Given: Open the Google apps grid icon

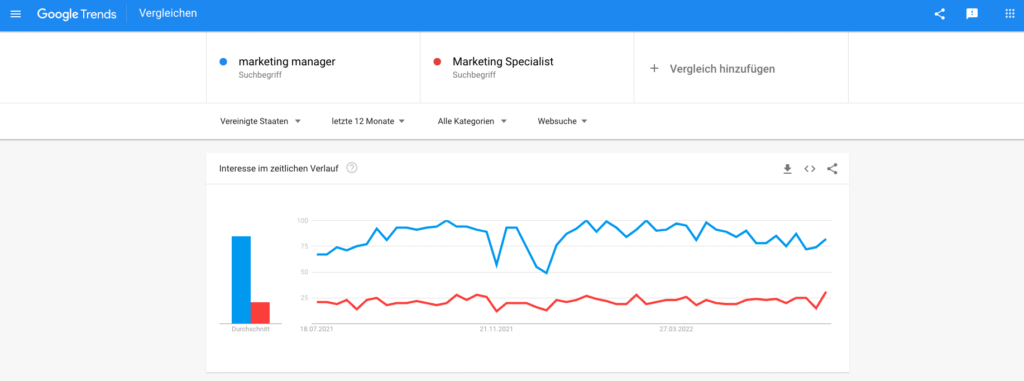Looking at the screenshot, I should [1010, 14].
